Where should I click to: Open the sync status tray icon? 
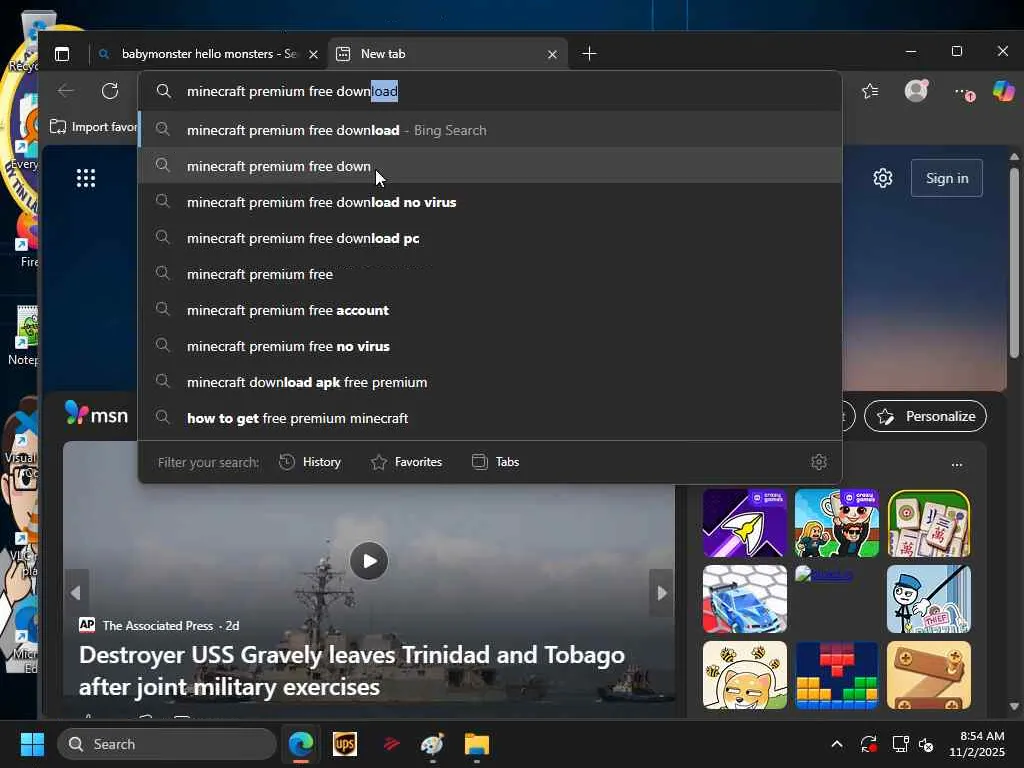pyautogui.click(x=869, y=744)
